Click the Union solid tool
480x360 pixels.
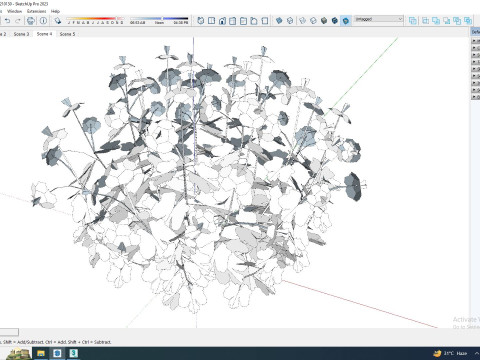tap(436, 21)
